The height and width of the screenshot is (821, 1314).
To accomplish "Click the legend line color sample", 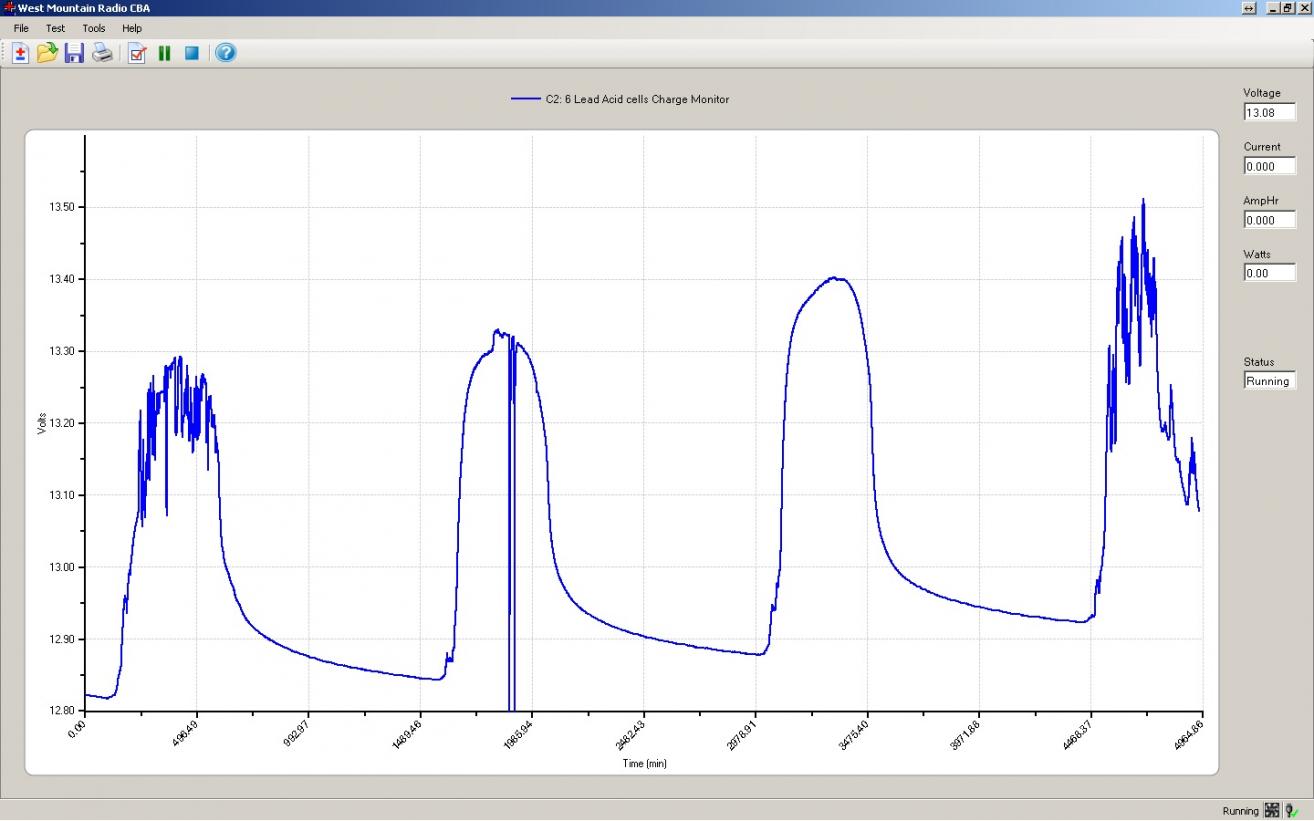I will [x=526, y=99].
